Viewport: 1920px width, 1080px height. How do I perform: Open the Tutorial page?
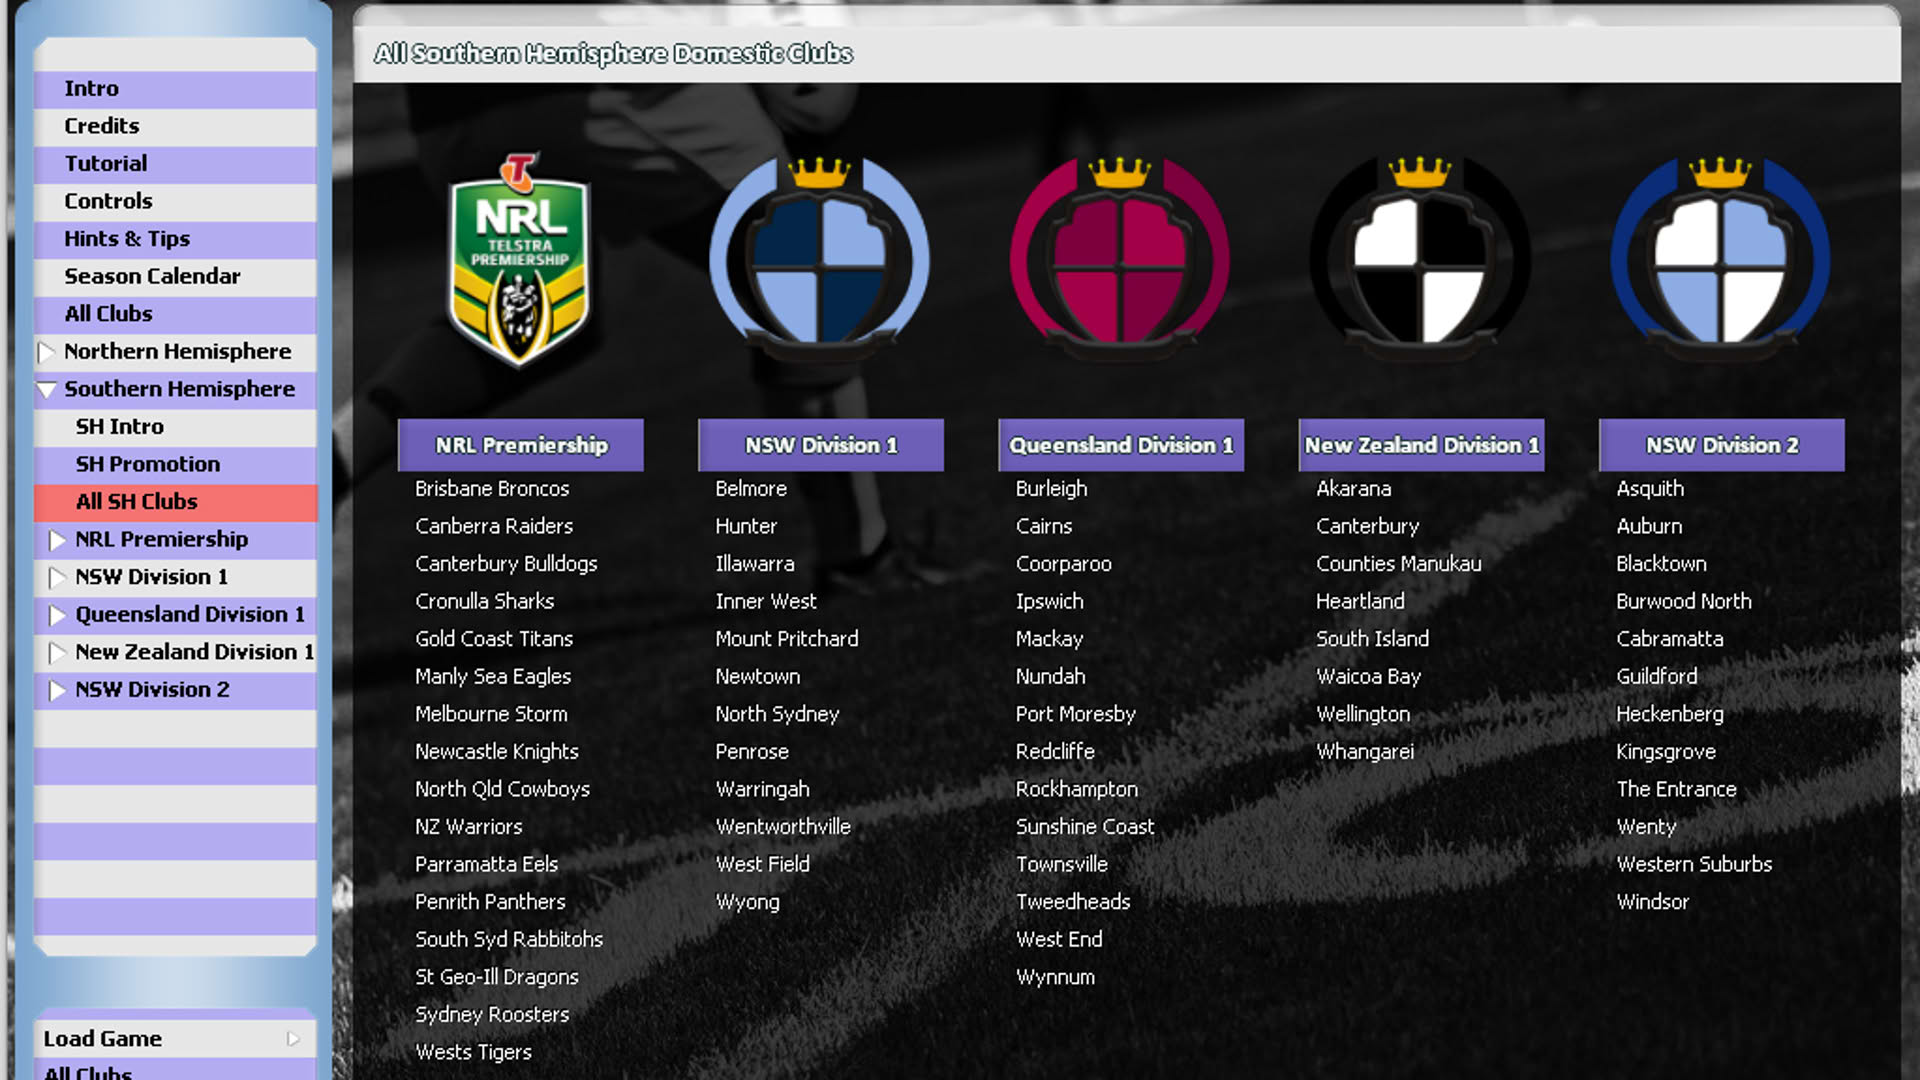coord(175,164)
